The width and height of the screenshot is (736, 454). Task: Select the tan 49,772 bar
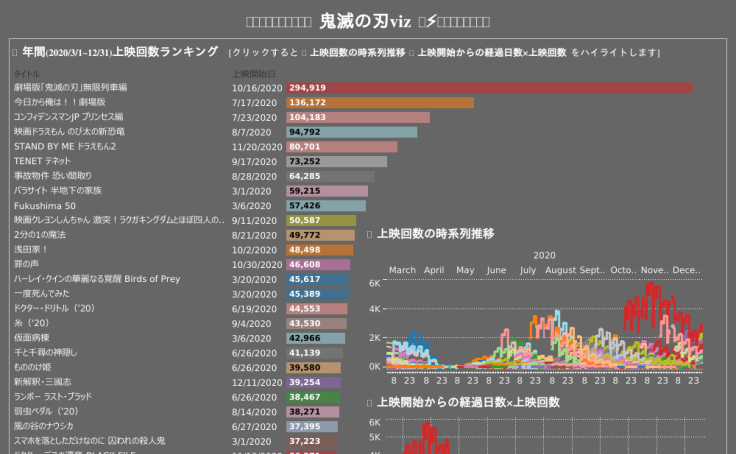tap(321, 235)
